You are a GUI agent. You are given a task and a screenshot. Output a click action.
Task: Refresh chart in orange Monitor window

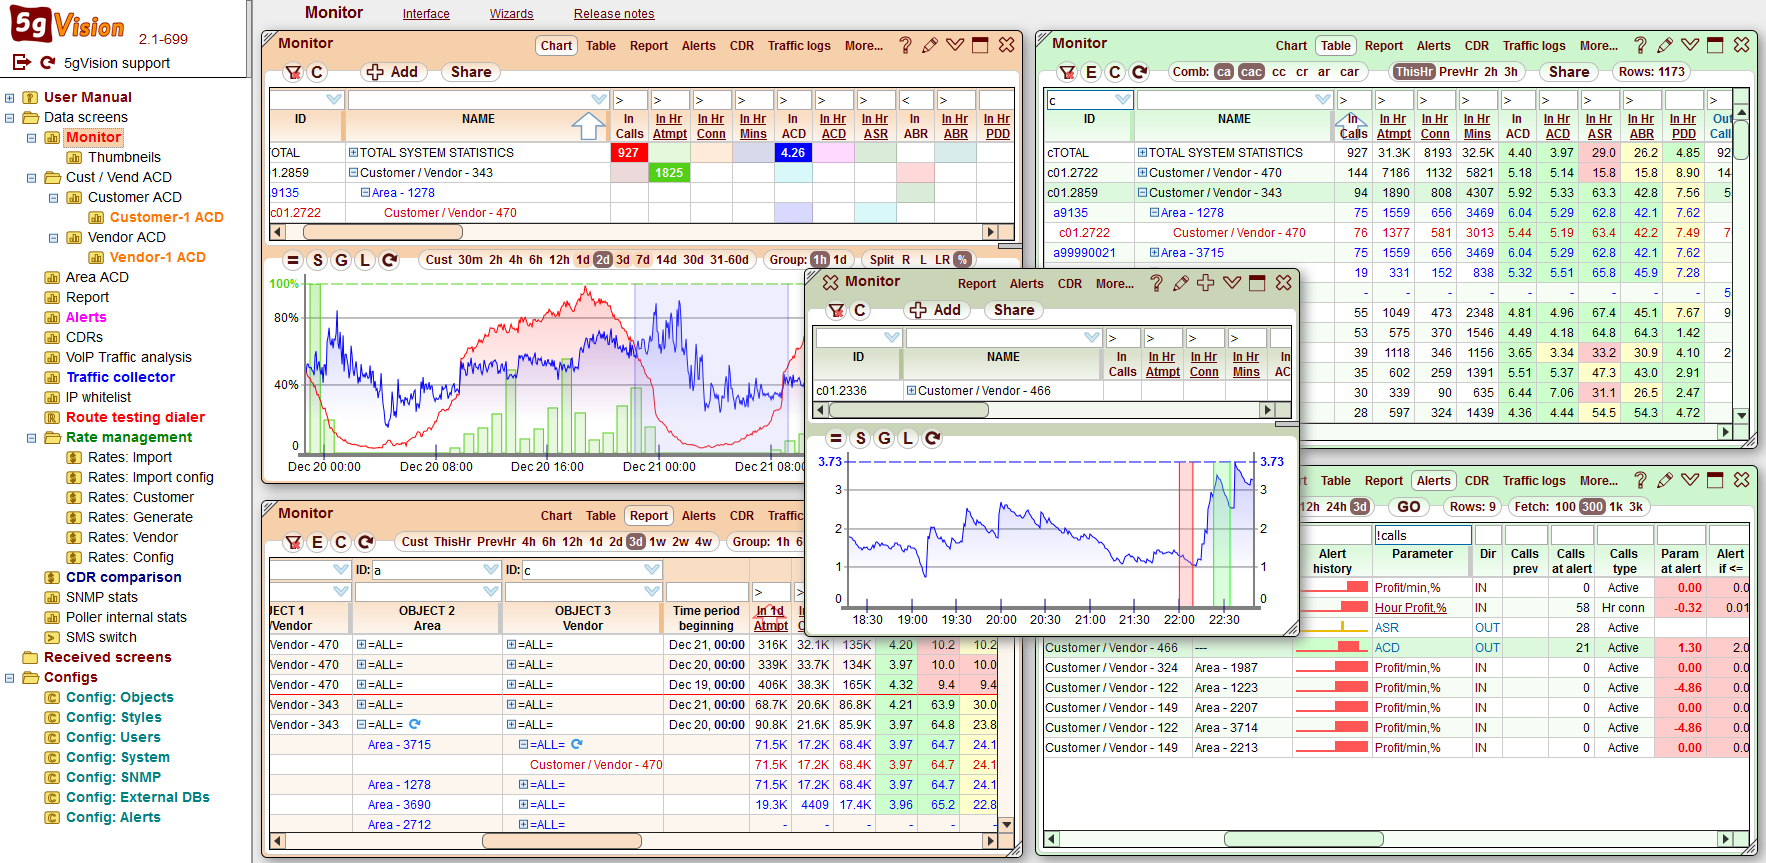pyautogui.click(x=389, y=260)
